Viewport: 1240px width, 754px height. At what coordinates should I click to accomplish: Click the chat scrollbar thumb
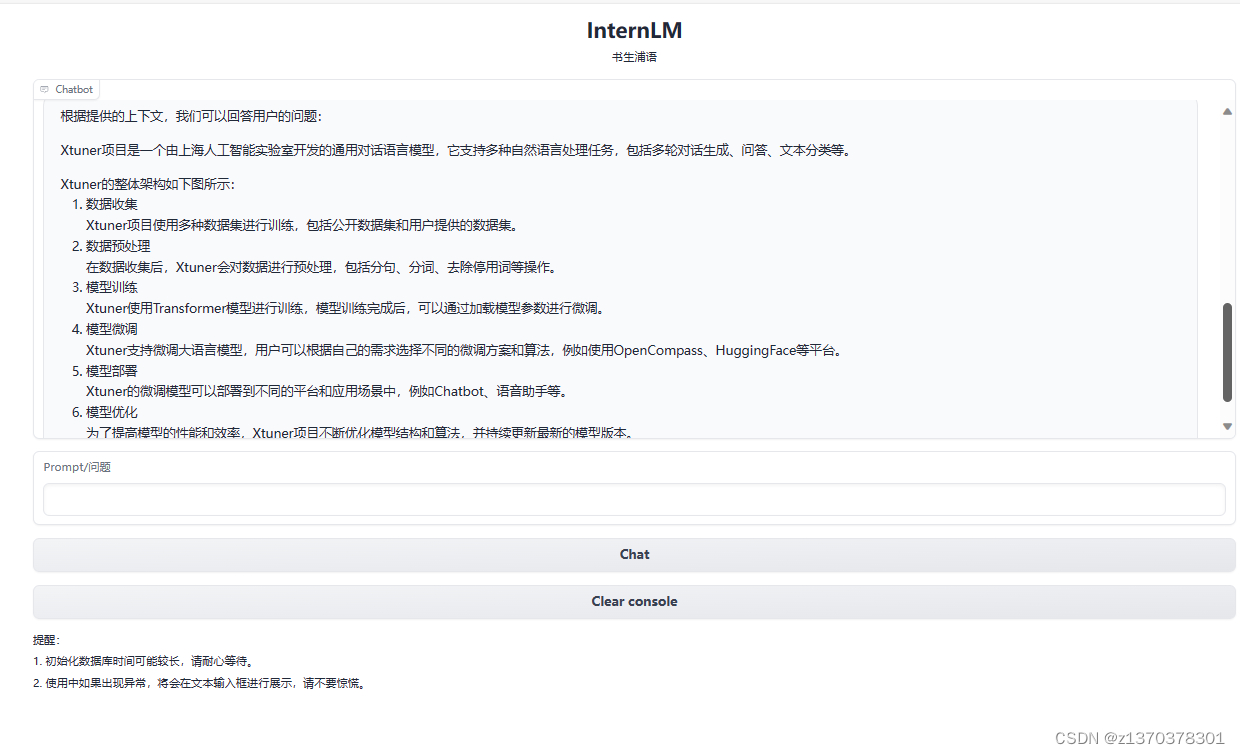1227,352
